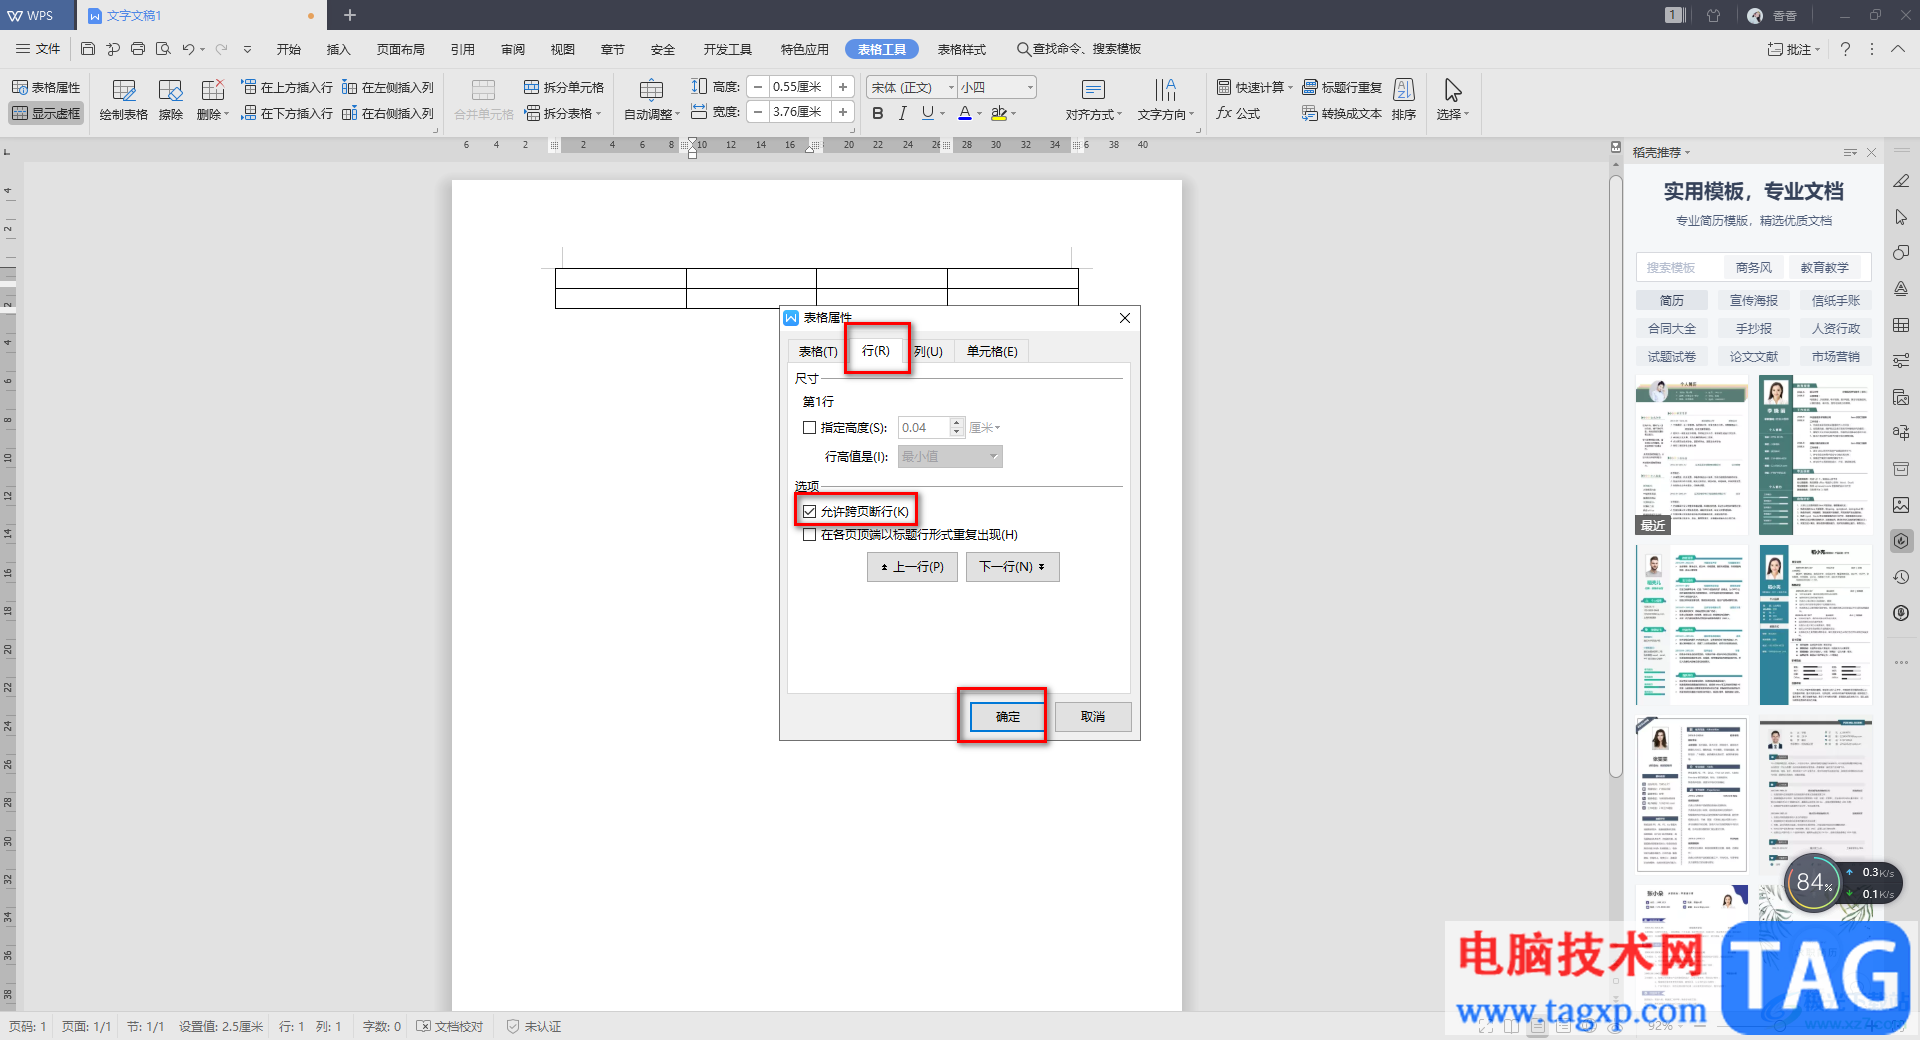Select the Eraser (擦除) tool
1920x1040 pixels.
tap(171, 99)
